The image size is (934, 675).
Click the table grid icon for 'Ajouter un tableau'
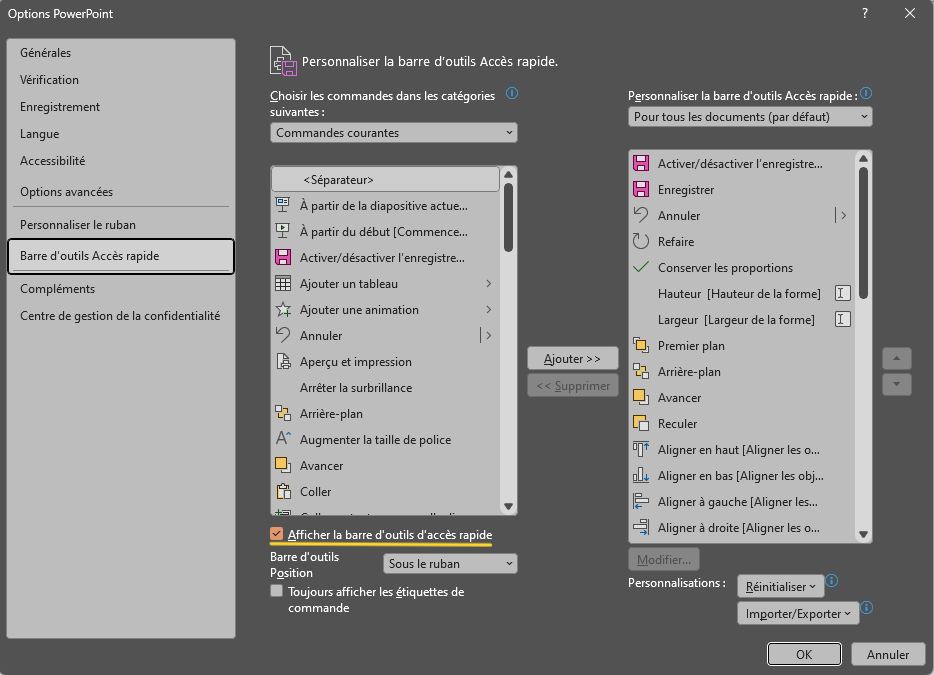pos(282,284)
